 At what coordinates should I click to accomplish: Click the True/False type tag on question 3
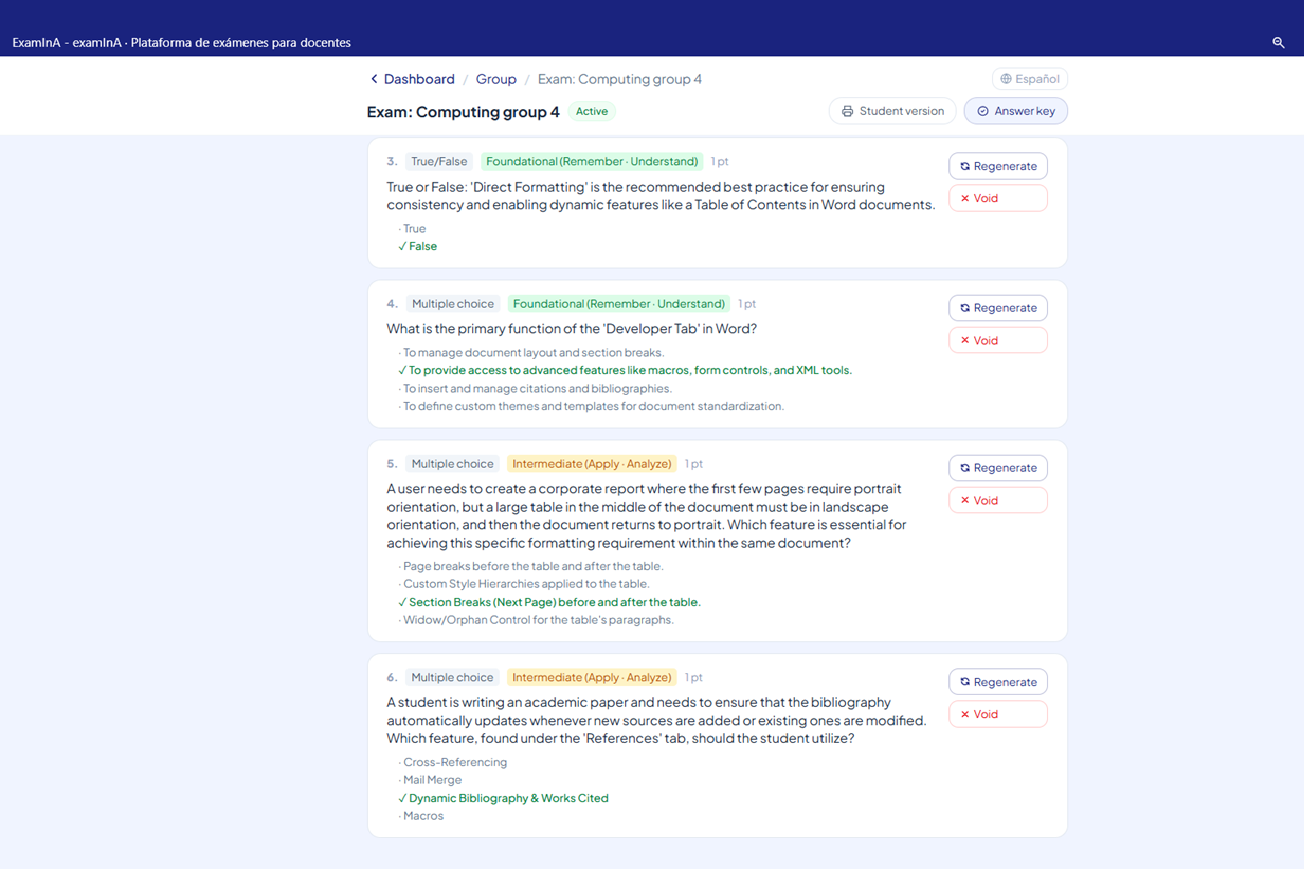[x=439, y=161]
